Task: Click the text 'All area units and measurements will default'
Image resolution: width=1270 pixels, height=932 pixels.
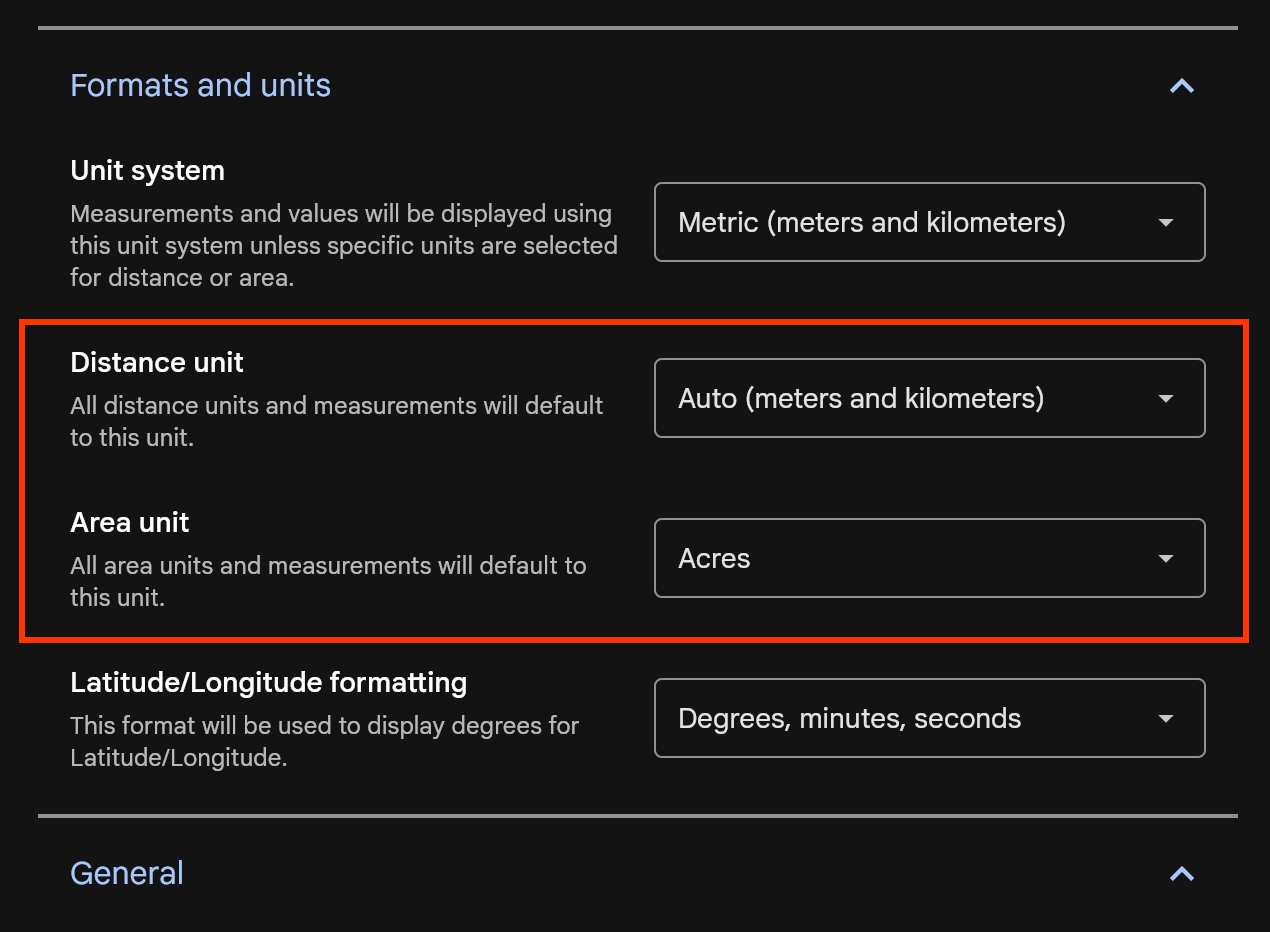Action: point(328,582)
